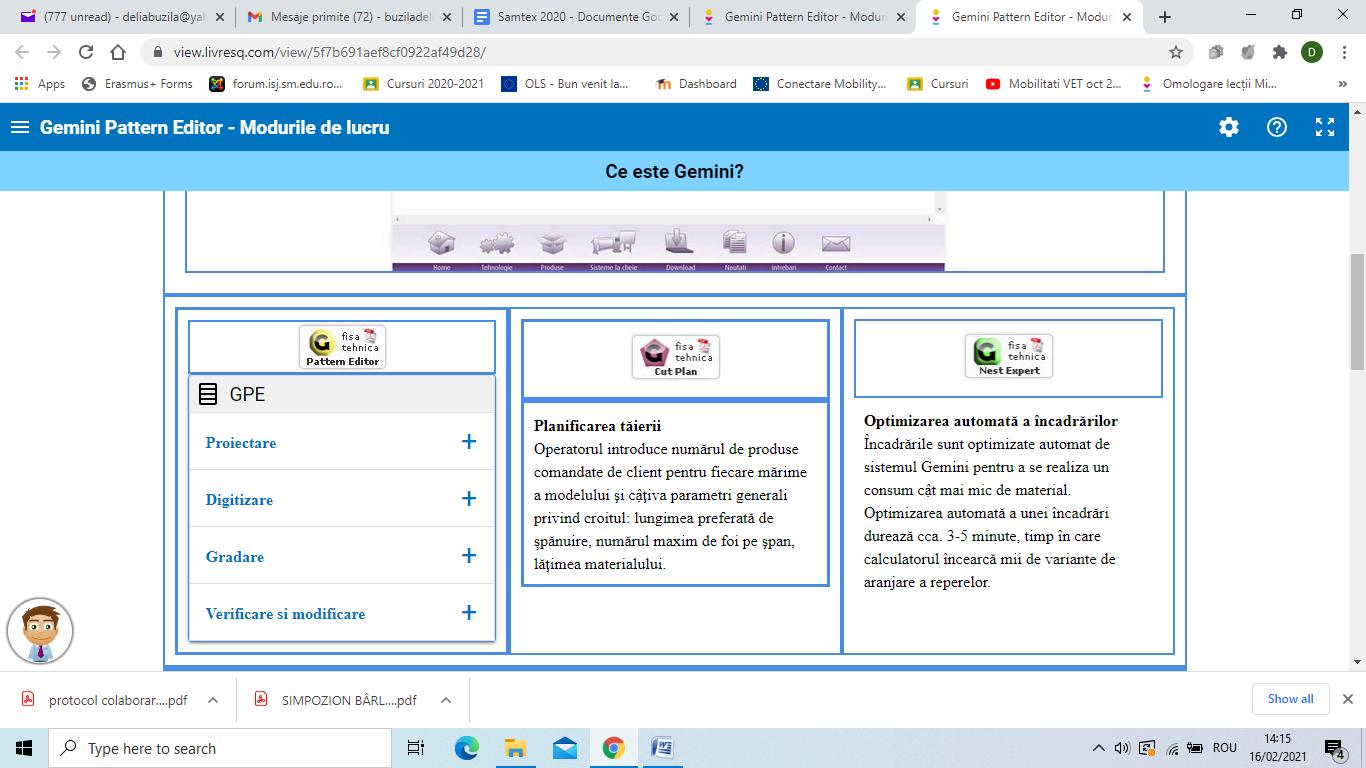Screen dimensions: 1366x768
Task: Open the Mail app from taskbar
Action: tap(564, 748)
